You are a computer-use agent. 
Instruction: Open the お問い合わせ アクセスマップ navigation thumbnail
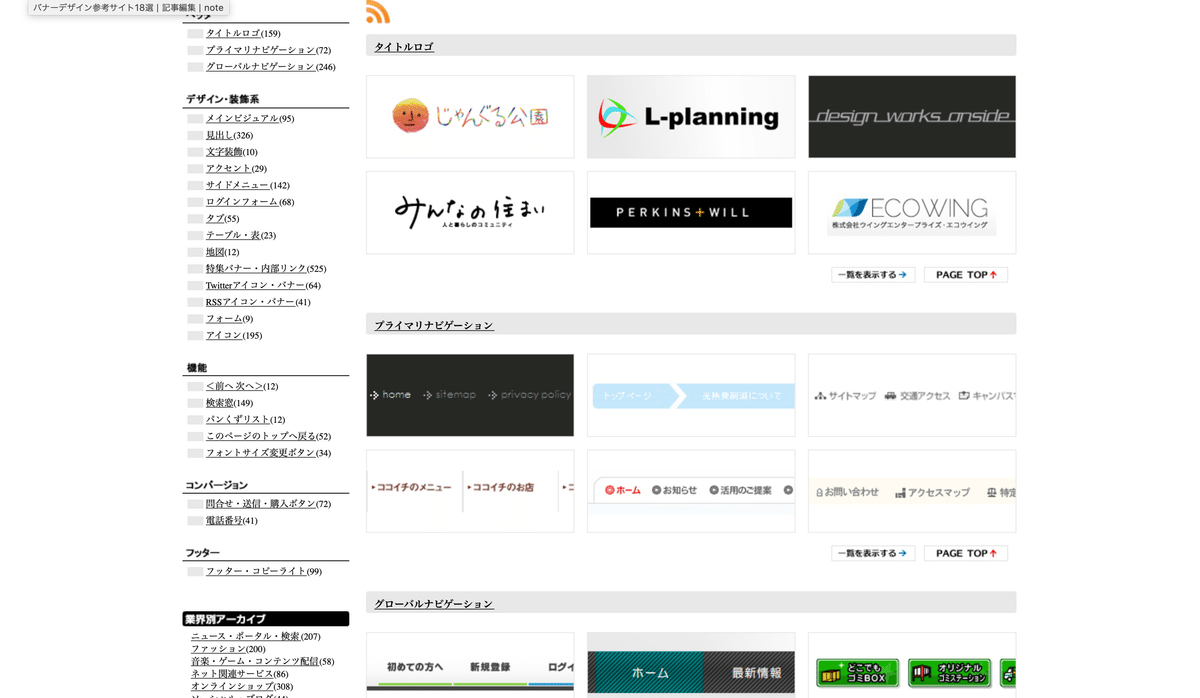[x=912, y=491]
